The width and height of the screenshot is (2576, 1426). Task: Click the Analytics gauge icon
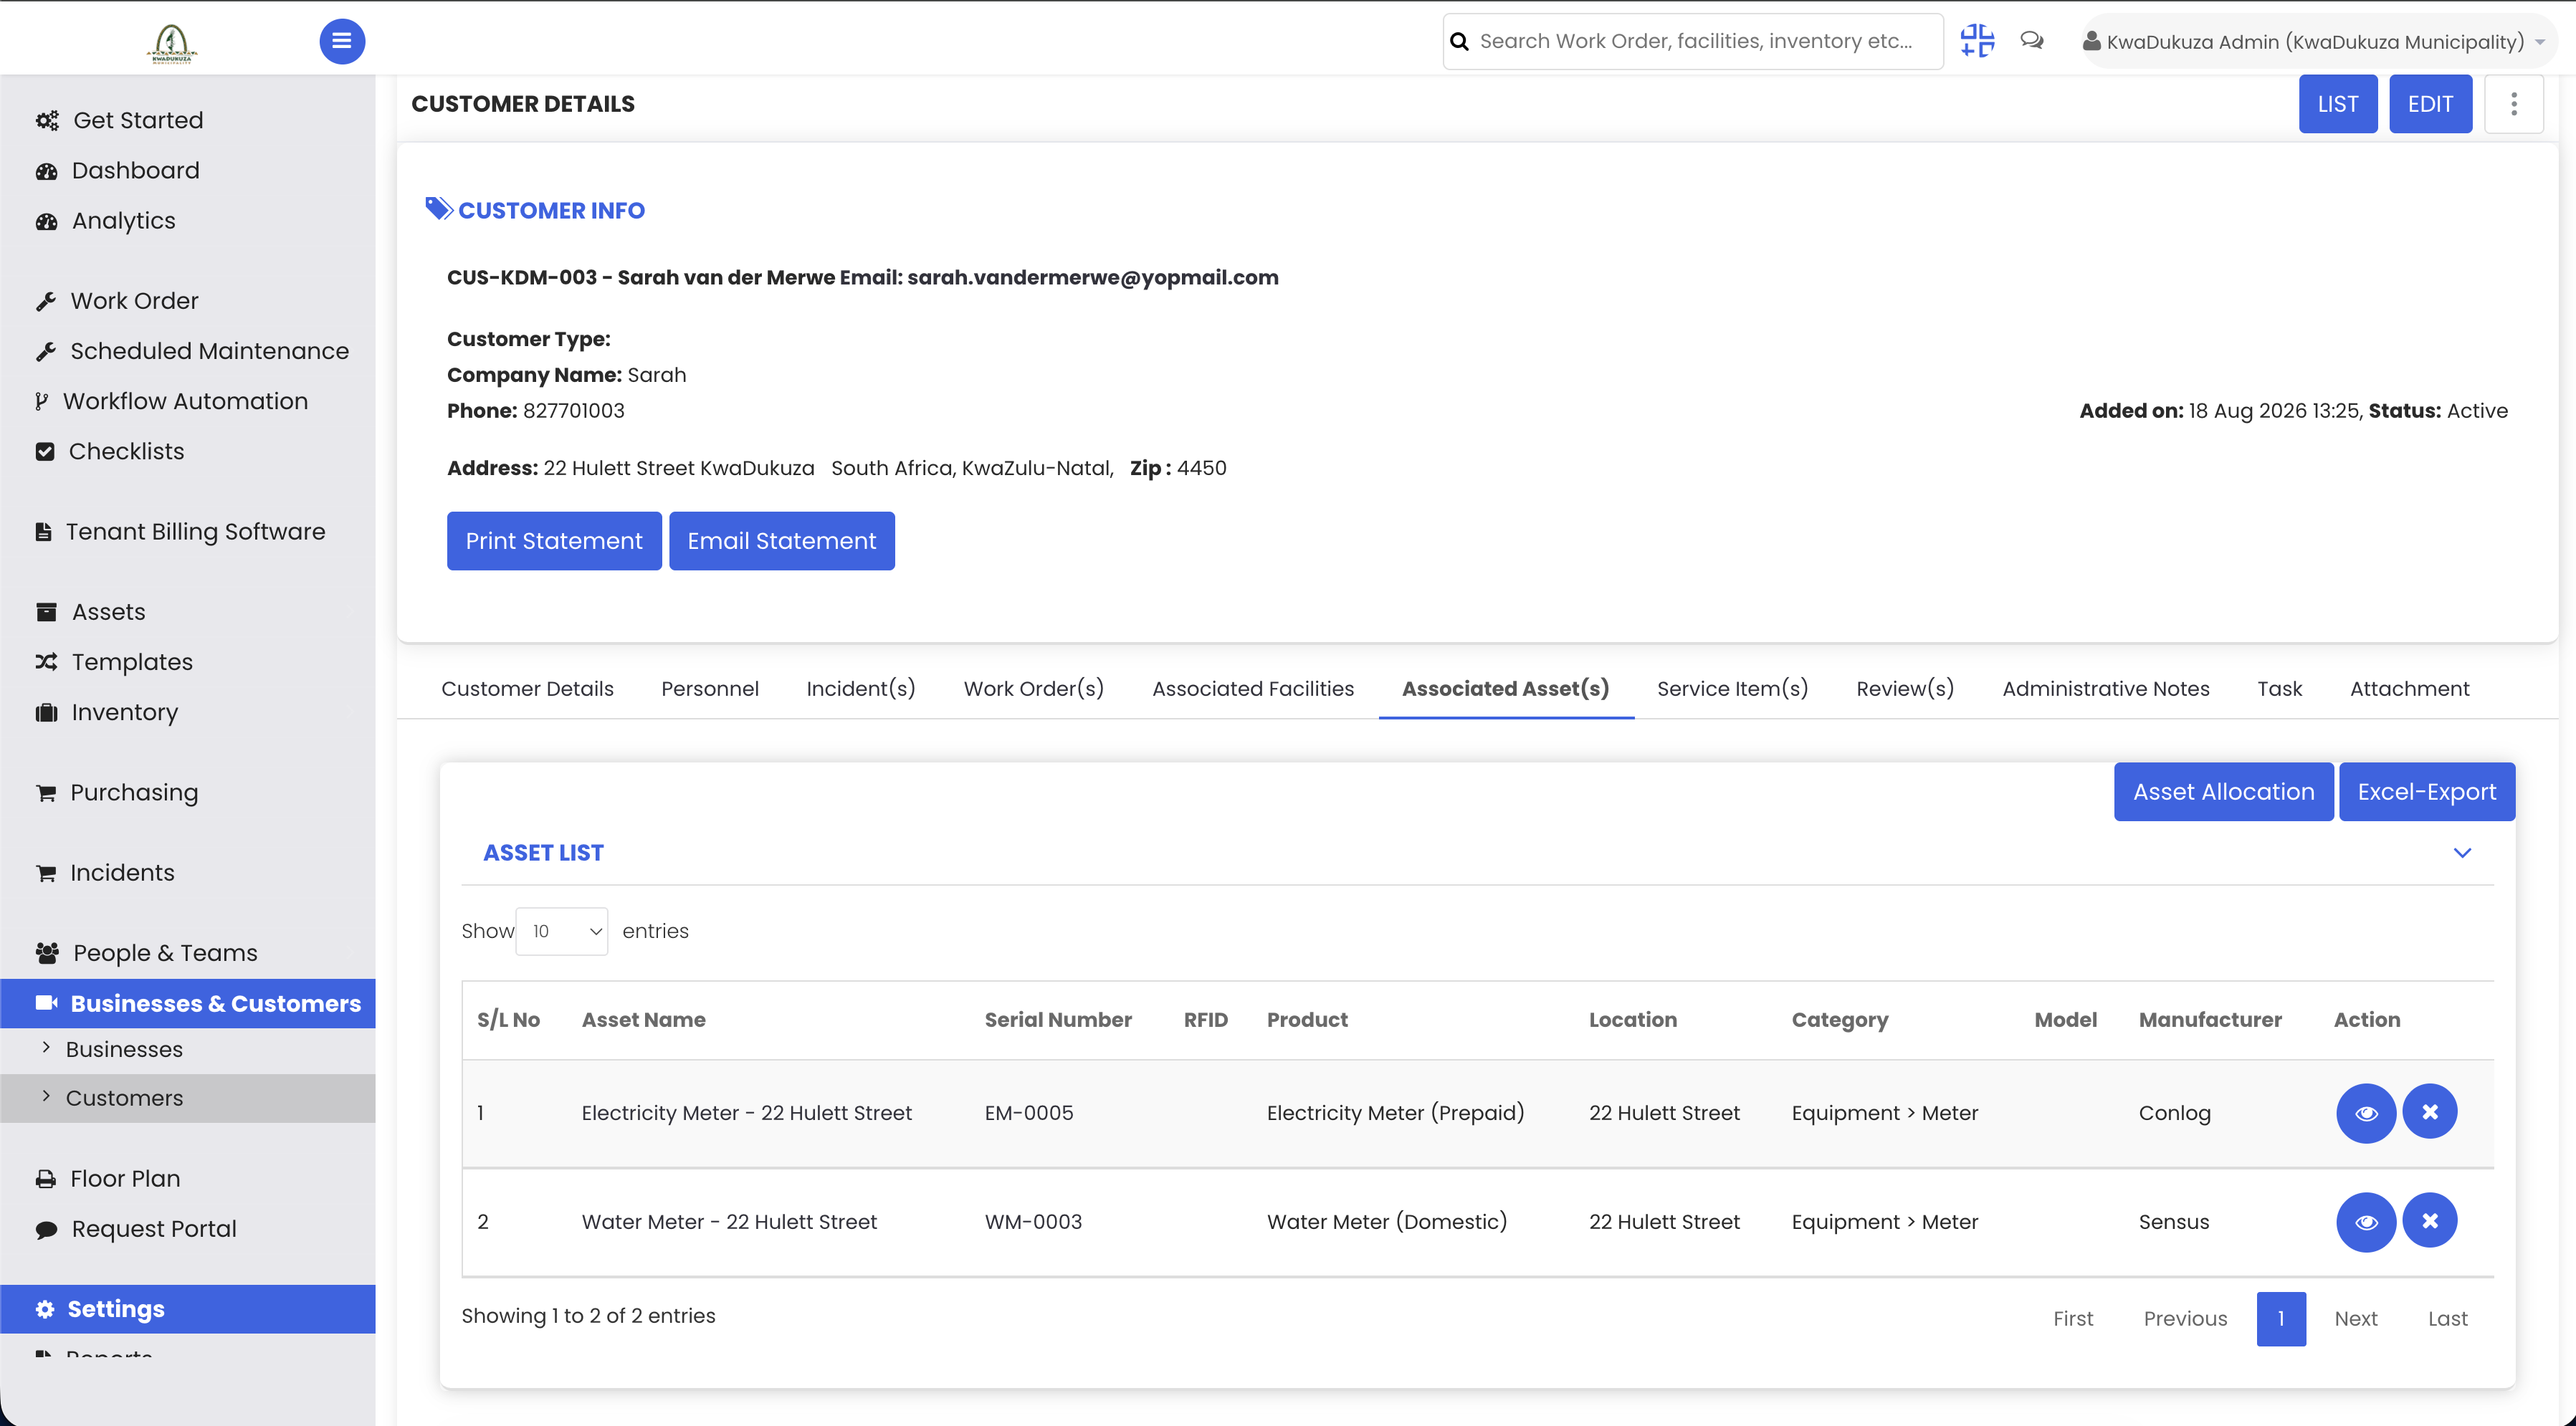(x=46, y=221)
